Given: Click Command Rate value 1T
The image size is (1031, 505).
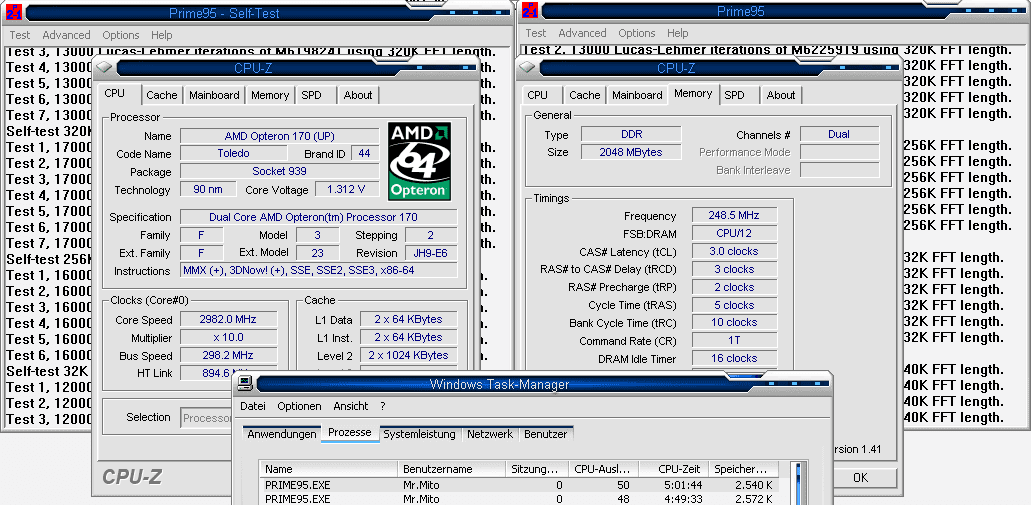Looking at the screenshot, I should pyautogui.click(x=734, y=341).
